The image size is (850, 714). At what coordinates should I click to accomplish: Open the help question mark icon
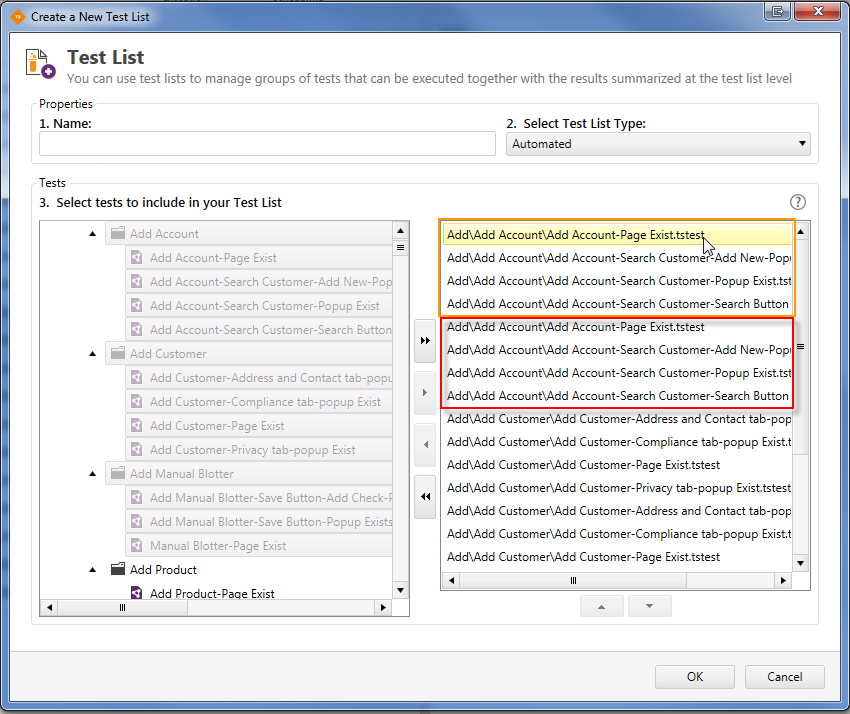798,202
